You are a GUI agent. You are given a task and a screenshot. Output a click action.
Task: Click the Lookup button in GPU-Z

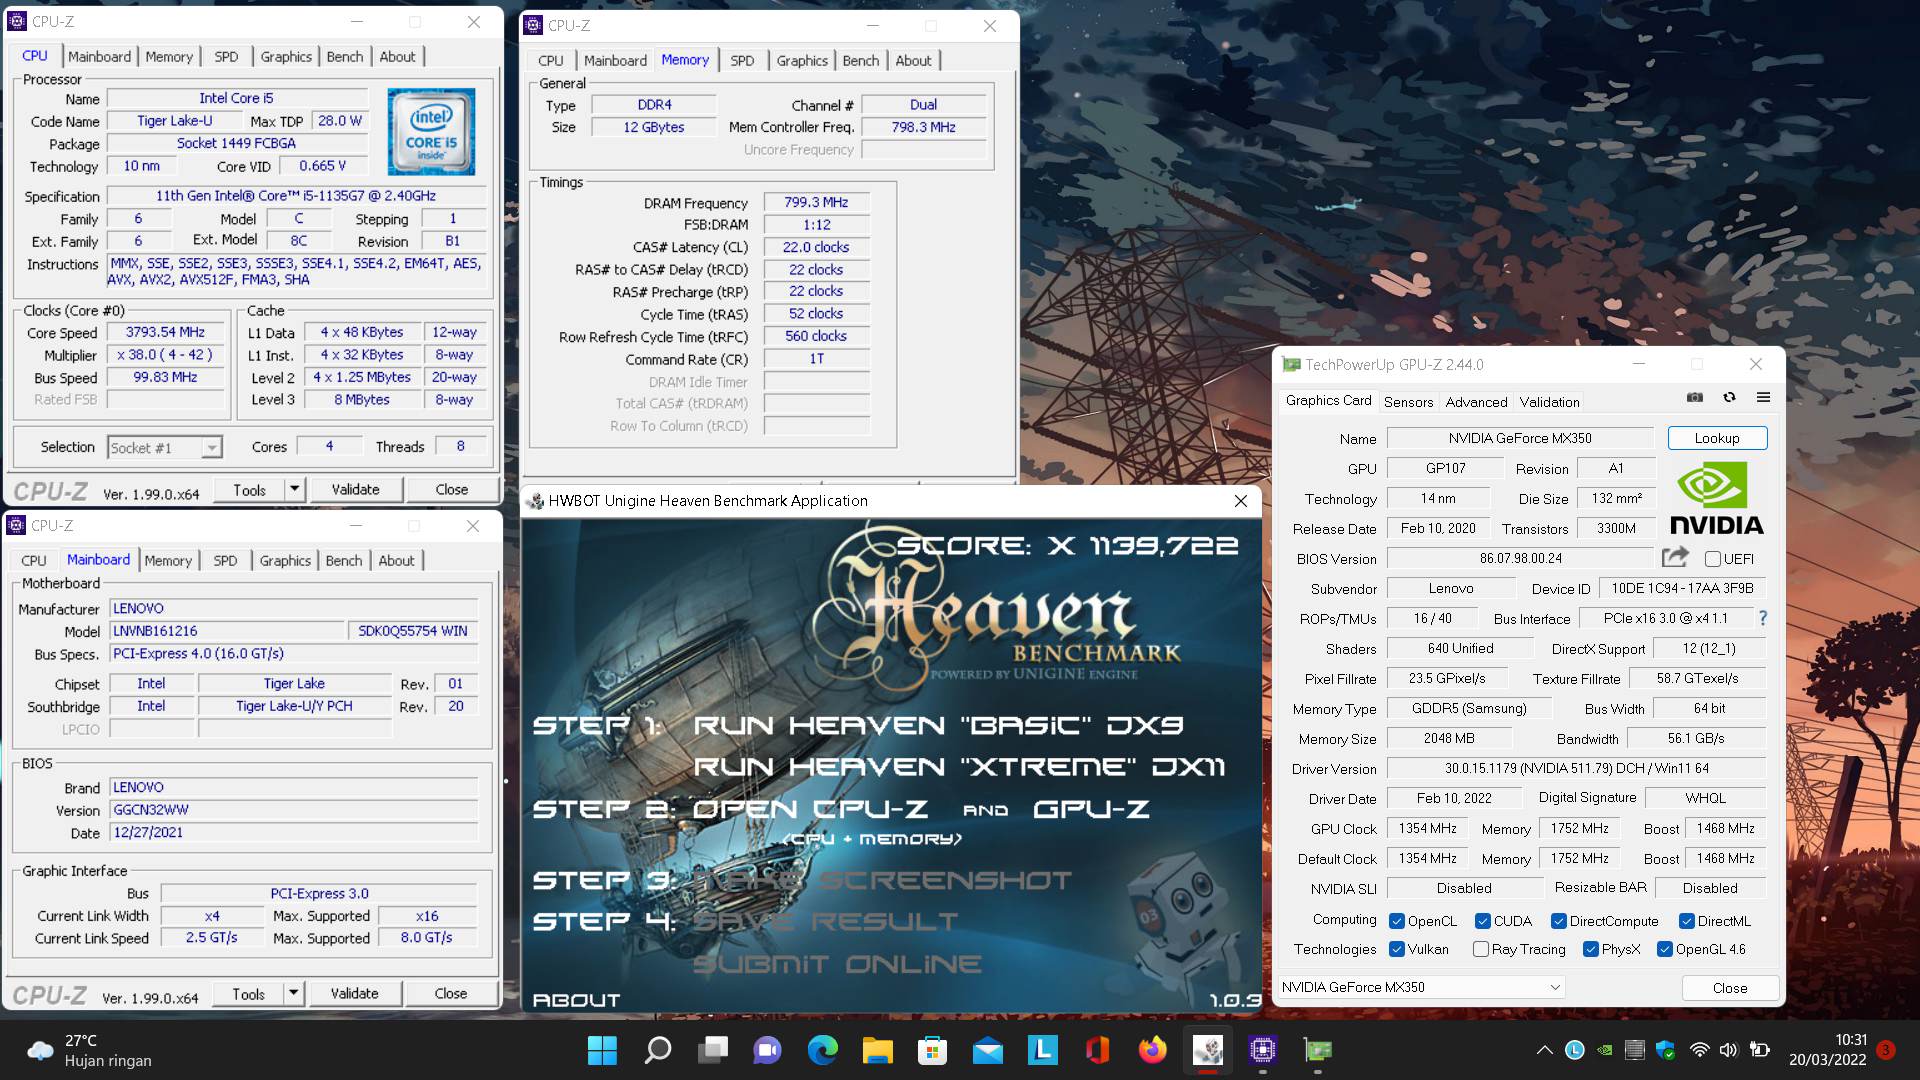pyautogui.click(x=1717, y=438)
